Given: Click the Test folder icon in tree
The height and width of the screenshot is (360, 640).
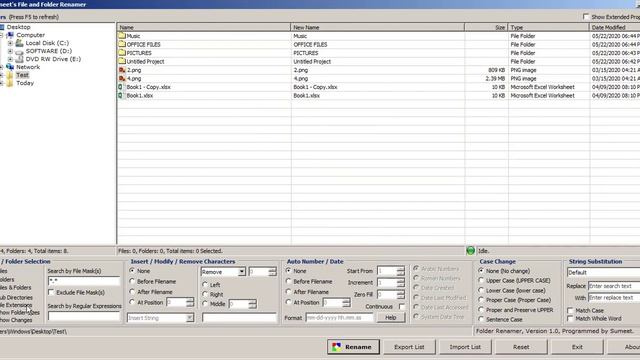Looking at the screenshot, I should (x=10, y=75).
